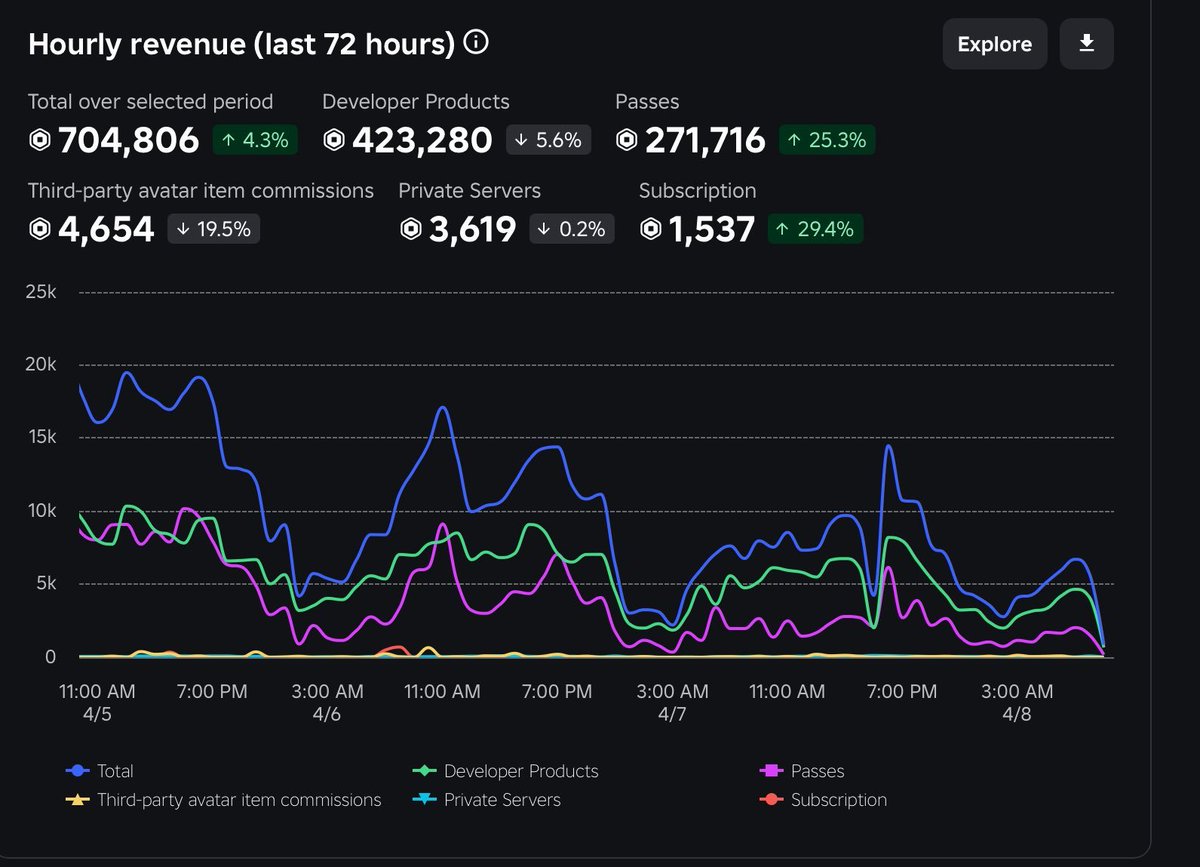
Task: Toggle Third-party avatar item commissions legend entry
Action: coord(223,800)
